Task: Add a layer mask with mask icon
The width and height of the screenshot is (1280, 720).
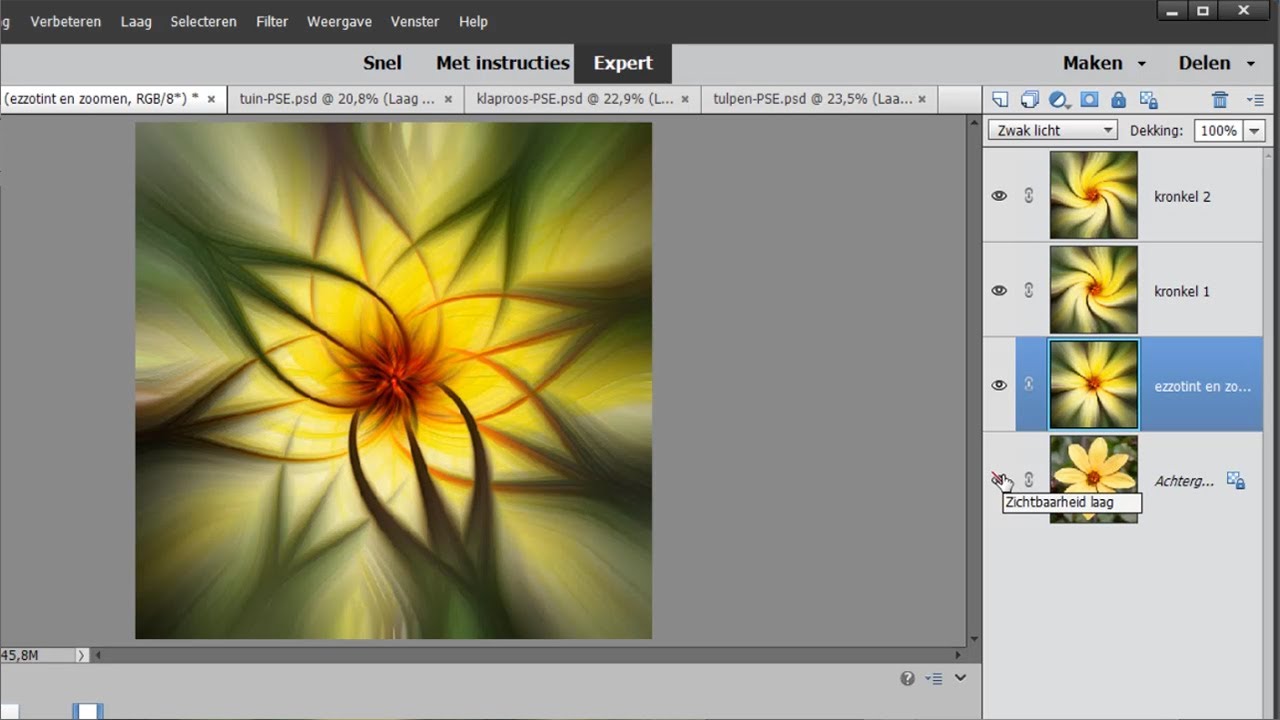Action: (1089, 99)
